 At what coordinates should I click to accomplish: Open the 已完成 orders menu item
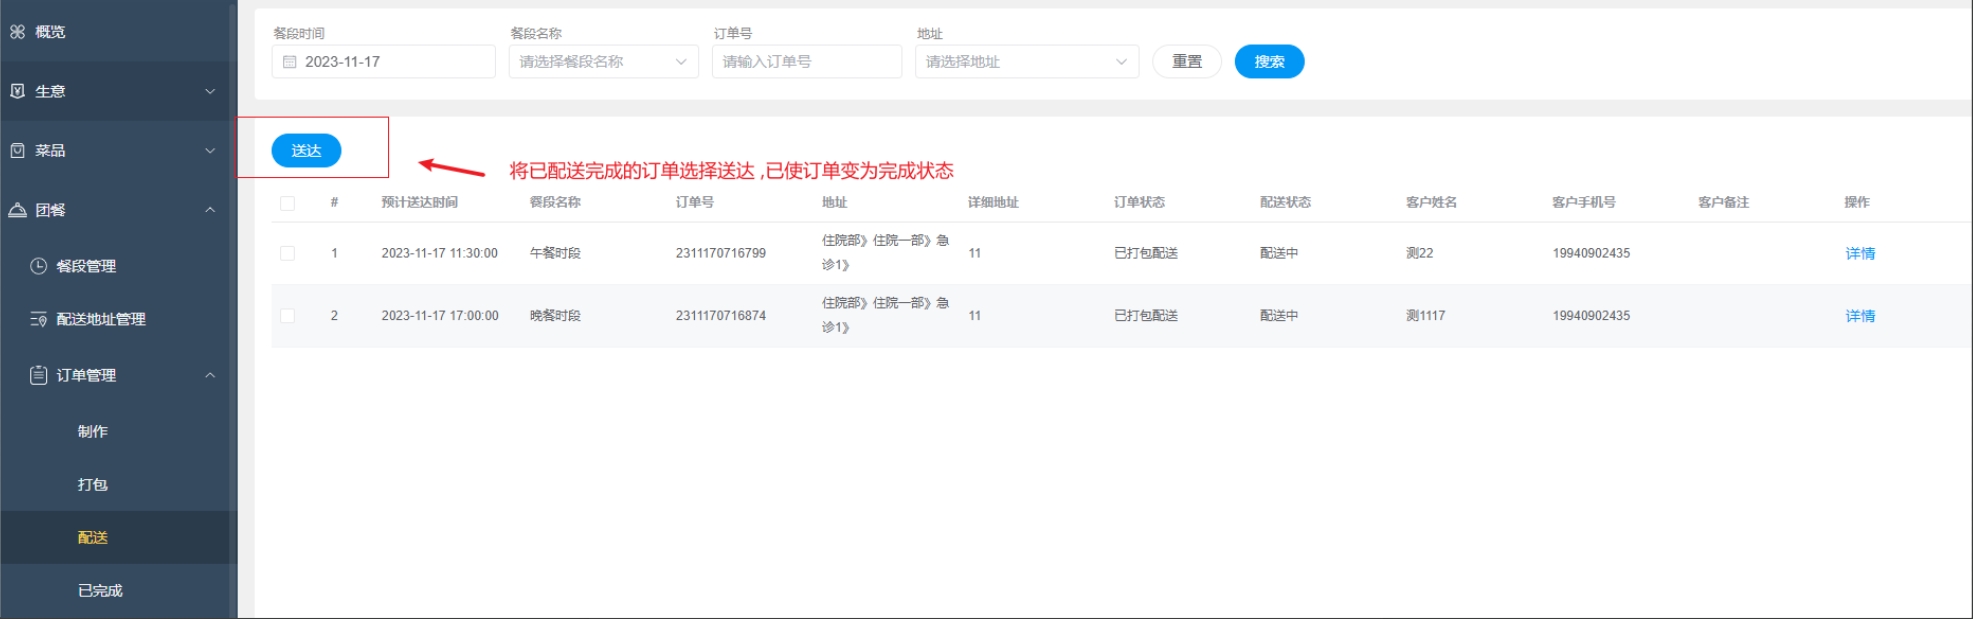100,591
